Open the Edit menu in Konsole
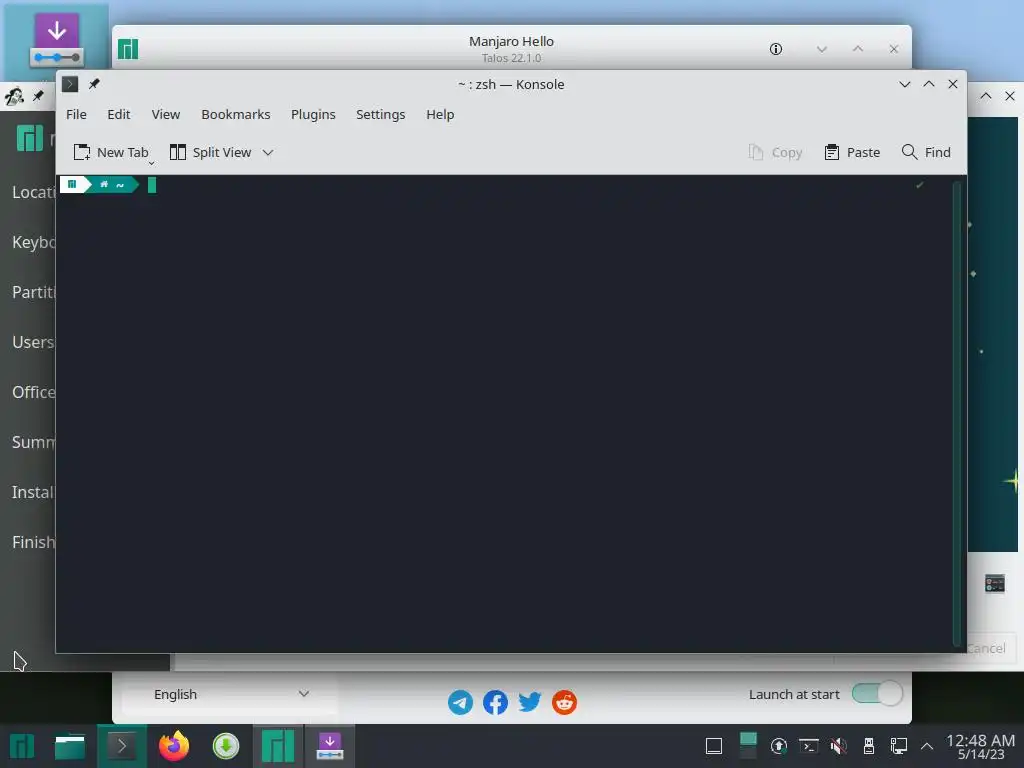The width and height of the screenshot is (1024, 768). tap(118, 114)
